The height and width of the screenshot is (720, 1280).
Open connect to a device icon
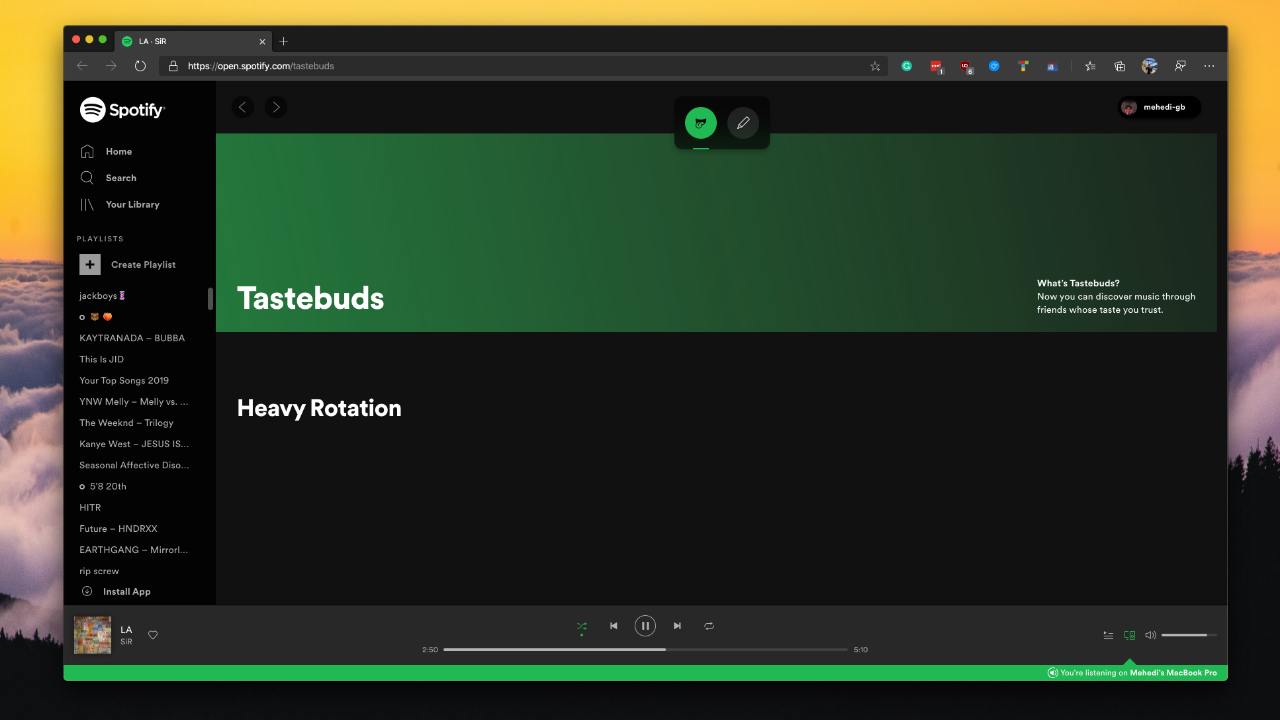pyautogui.click(x=1129, y=635)
